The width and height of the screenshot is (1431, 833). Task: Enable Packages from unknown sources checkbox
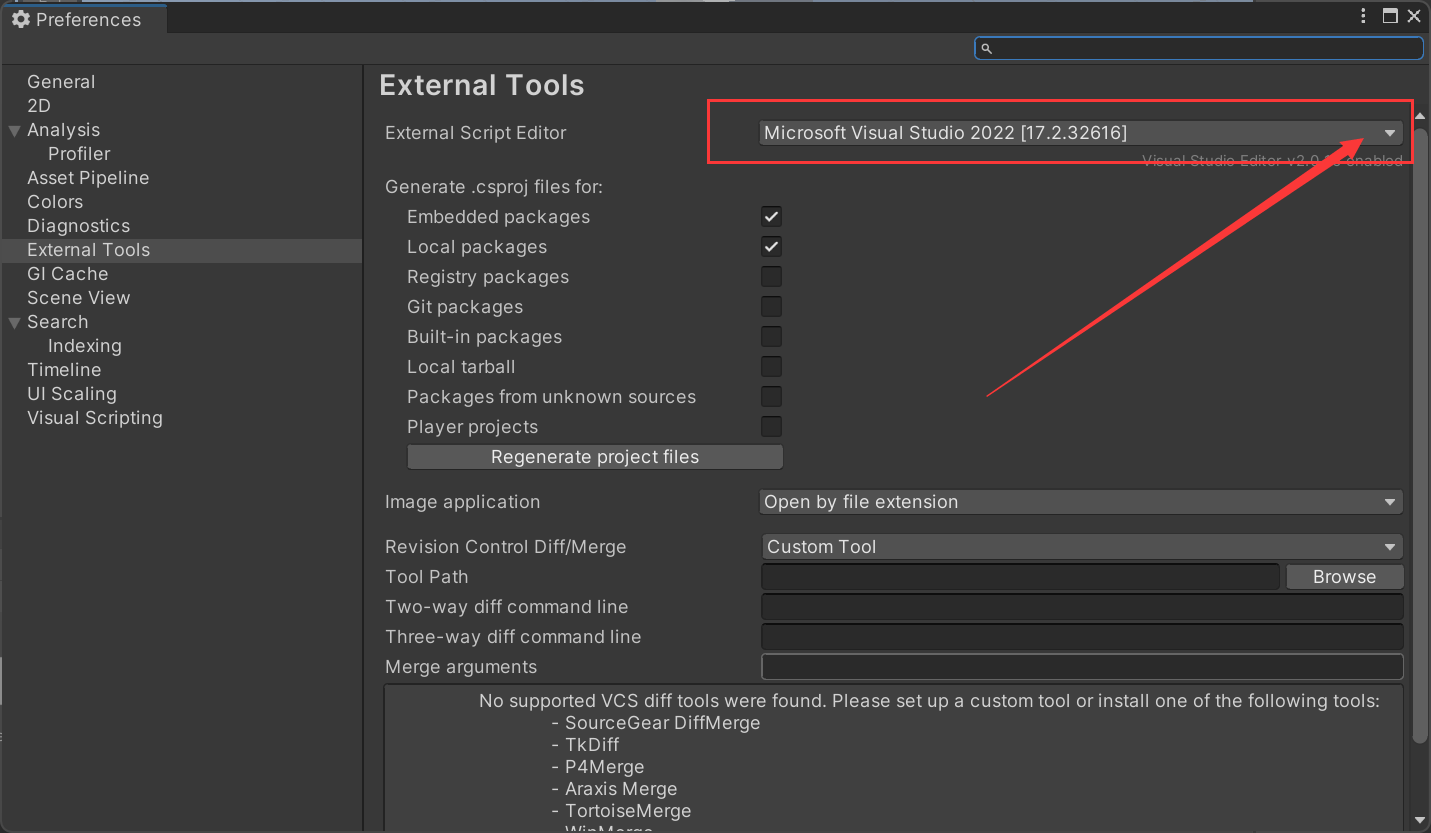point(771,397)
